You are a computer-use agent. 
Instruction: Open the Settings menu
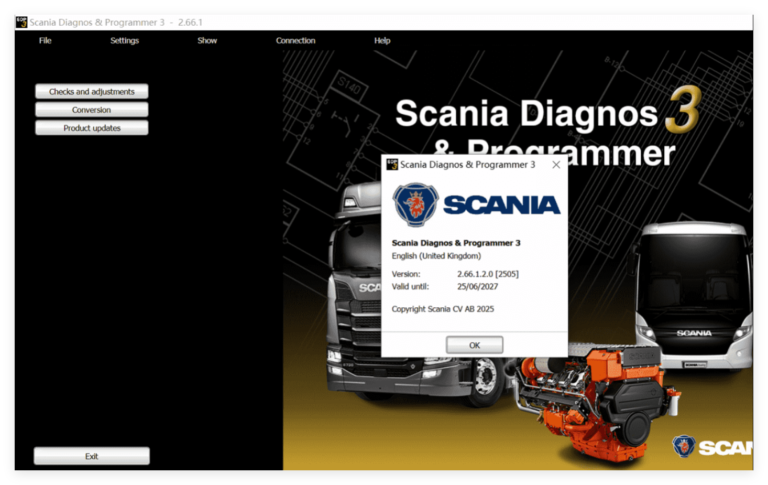tap(124, 41)
